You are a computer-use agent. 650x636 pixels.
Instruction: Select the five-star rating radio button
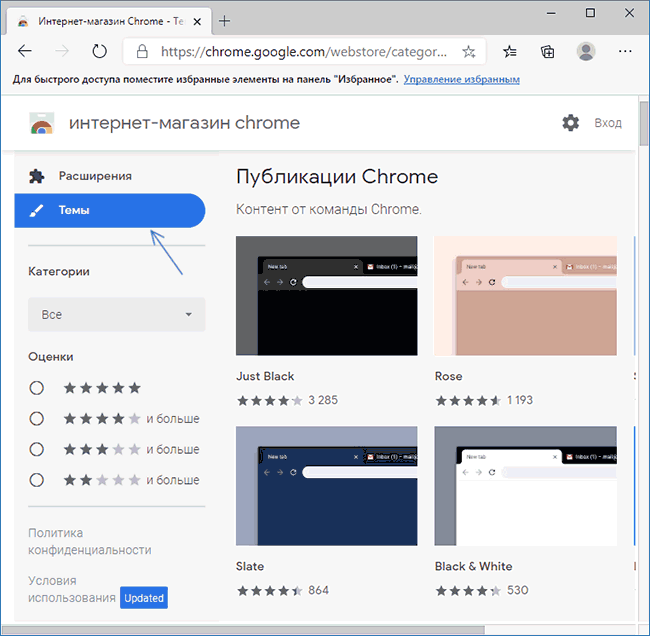36,388
